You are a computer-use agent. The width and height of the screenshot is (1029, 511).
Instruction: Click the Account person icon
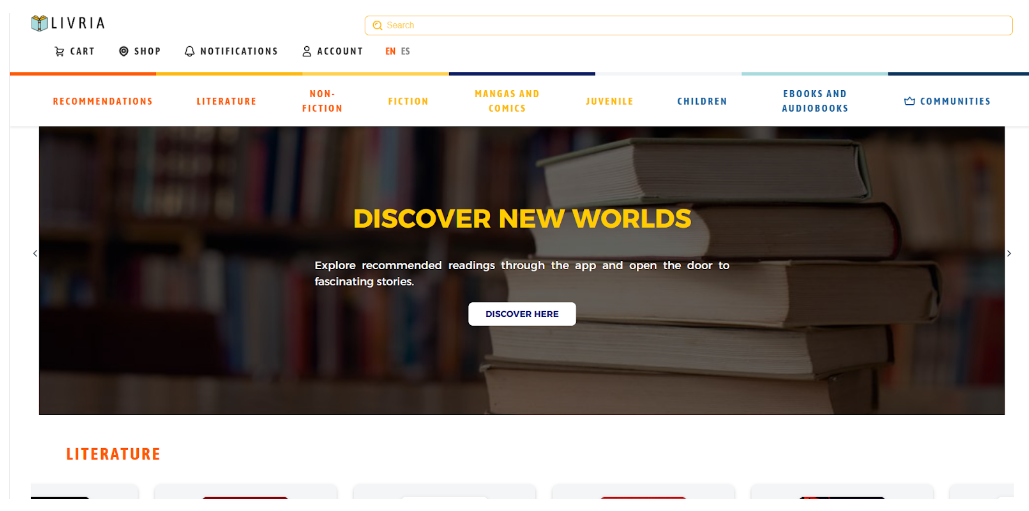point(306,51)
